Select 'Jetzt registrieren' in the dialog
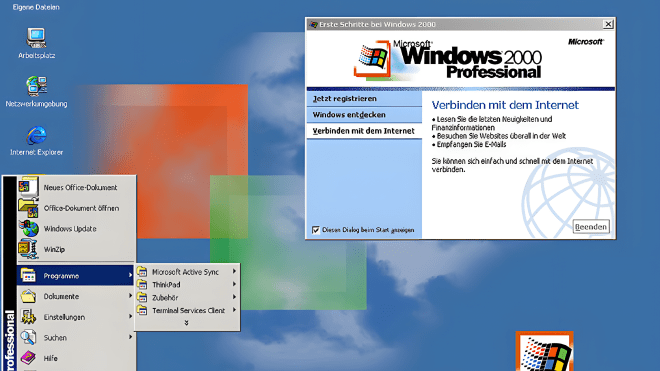The height and width of the screenshot is (371, 660). (x=364, y=99)
